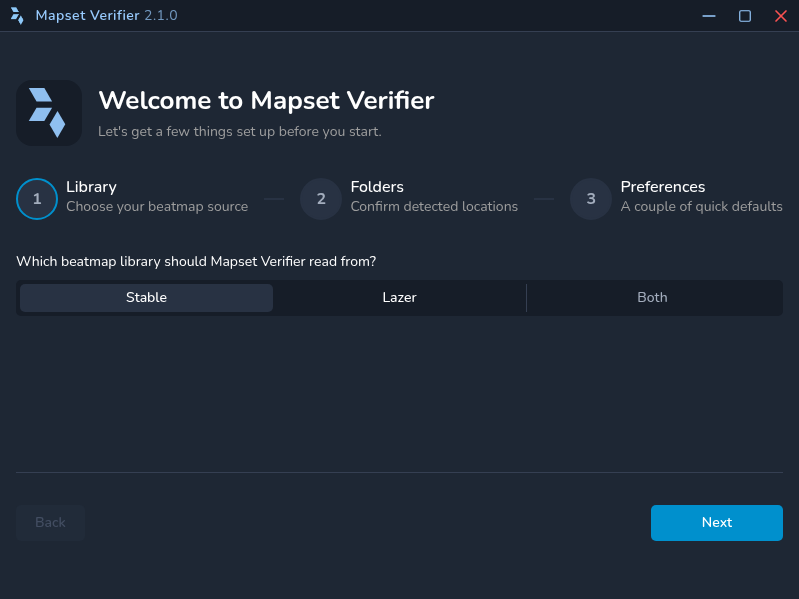Viewport: 799px width, 599px height.
Task: Choose the Lazer library option
Action: click(x=400, y=297)
